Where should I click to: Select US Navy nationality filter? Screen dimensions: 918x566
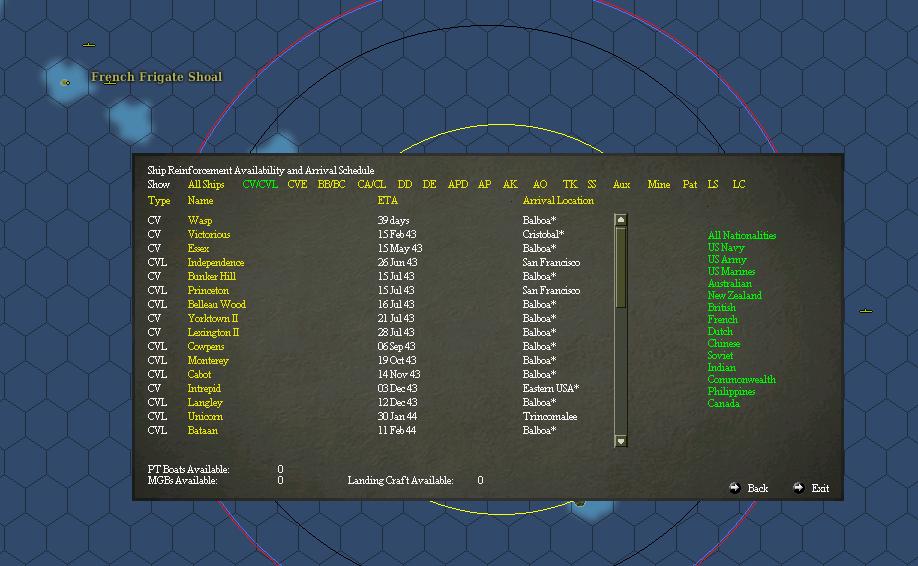click(x=726, y=248)
